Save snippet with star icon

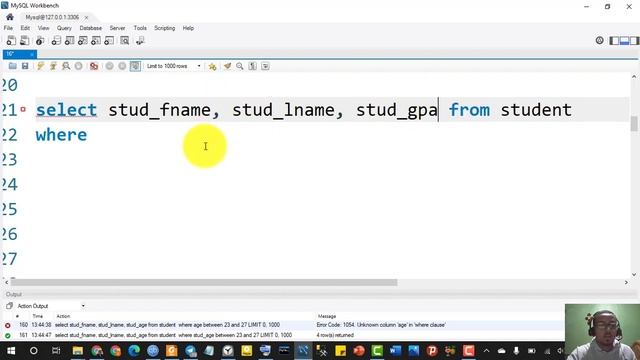[212, 66]
